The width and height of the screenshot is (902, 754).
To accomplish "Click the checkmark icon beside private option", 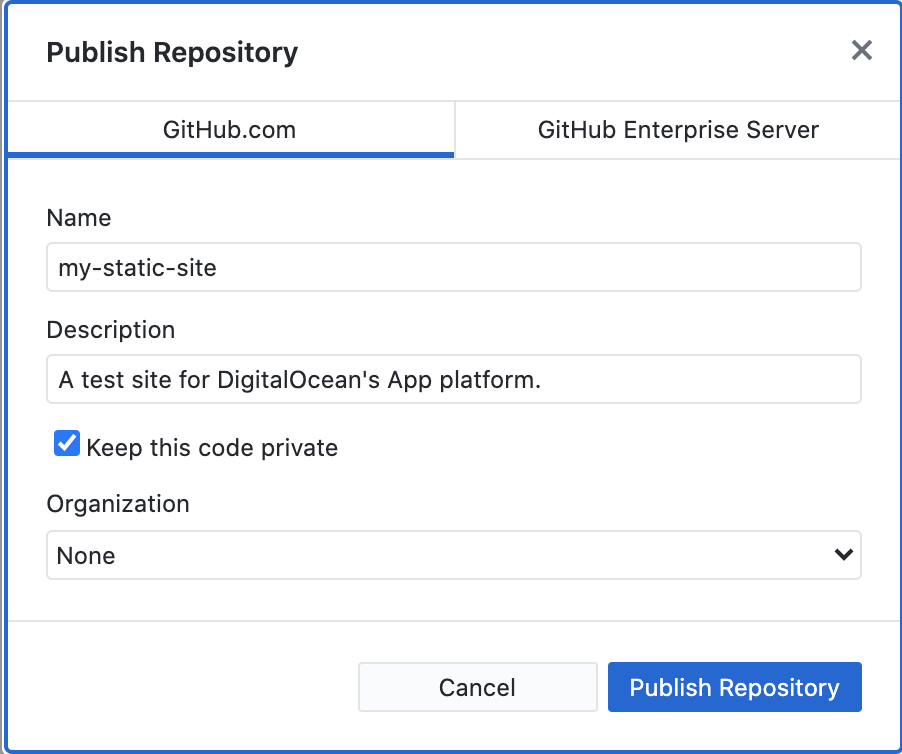I will pos(67,445).
